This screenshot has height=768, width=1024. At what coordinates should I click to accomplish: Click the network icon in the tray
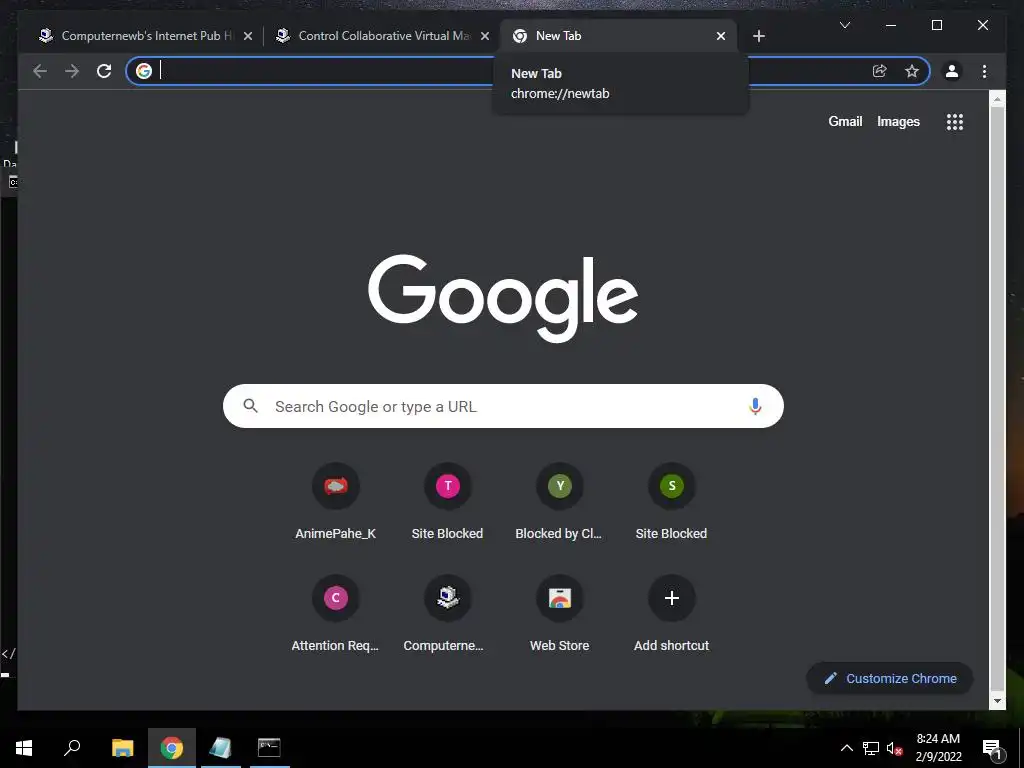click(x=871, y=748)
